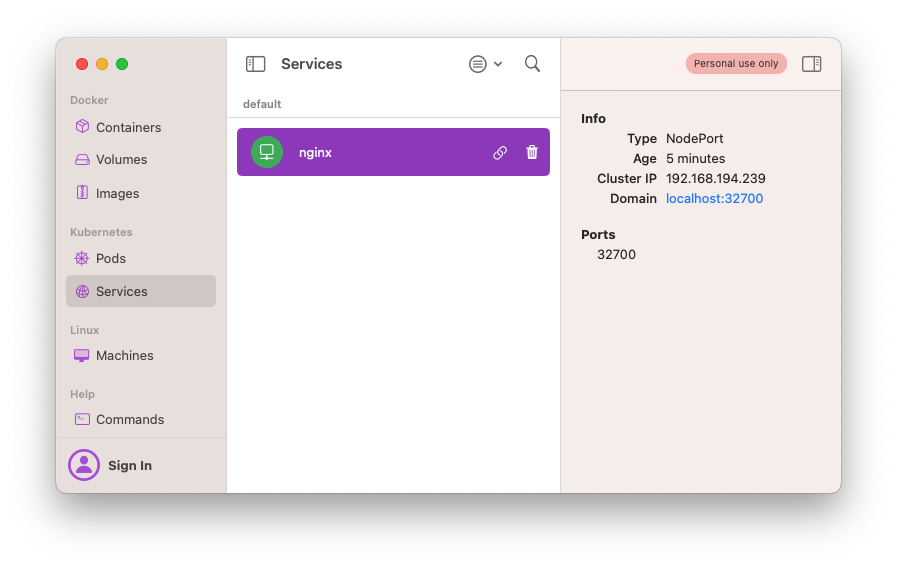Image resolution: width=897 pixels, height=567 pixels.
Task: Click the Images archive icon
Action: 82,192
